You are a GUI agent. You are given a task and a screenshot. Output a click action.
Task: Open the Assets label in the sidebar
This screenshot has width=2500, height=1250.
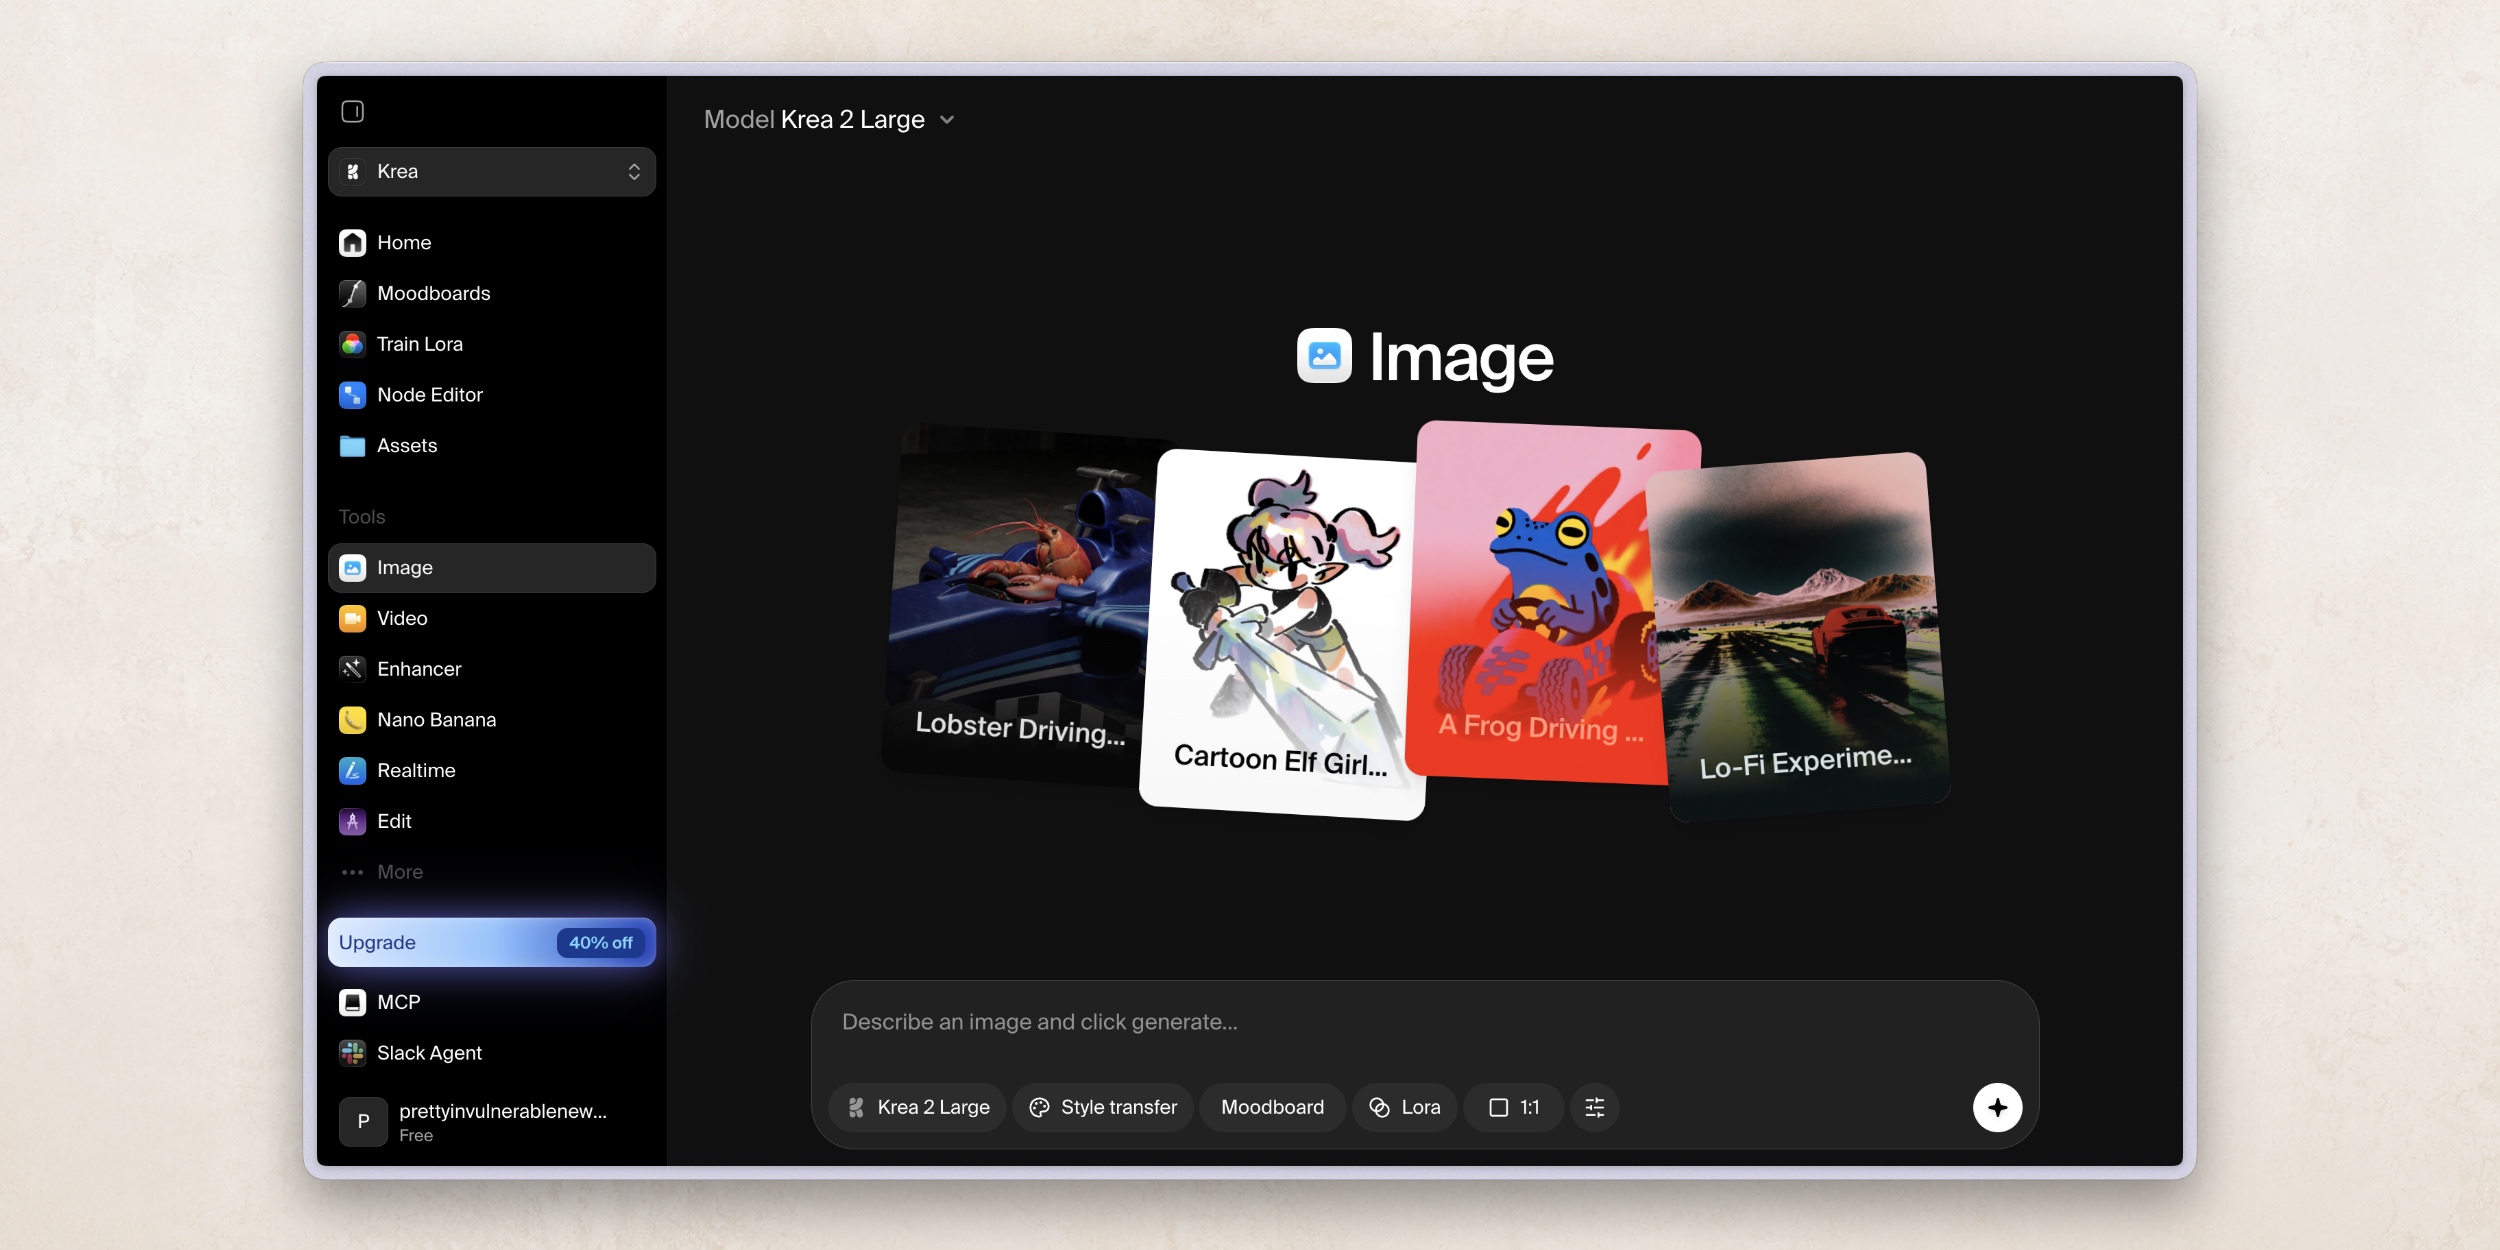(x=407, y=446)
